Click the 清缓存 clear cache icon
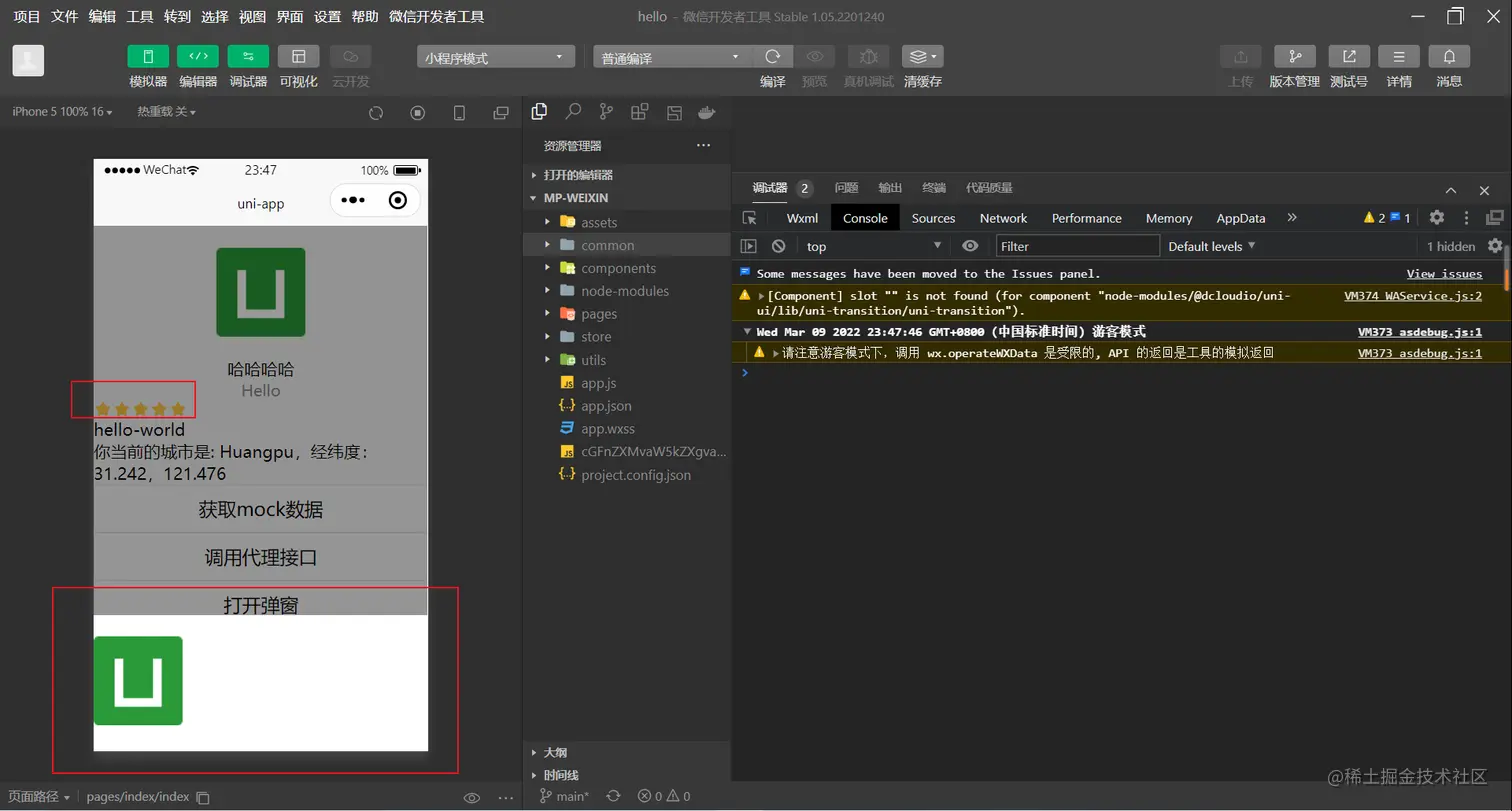This screenshot has height=811, width=1512. pos(922,56)
